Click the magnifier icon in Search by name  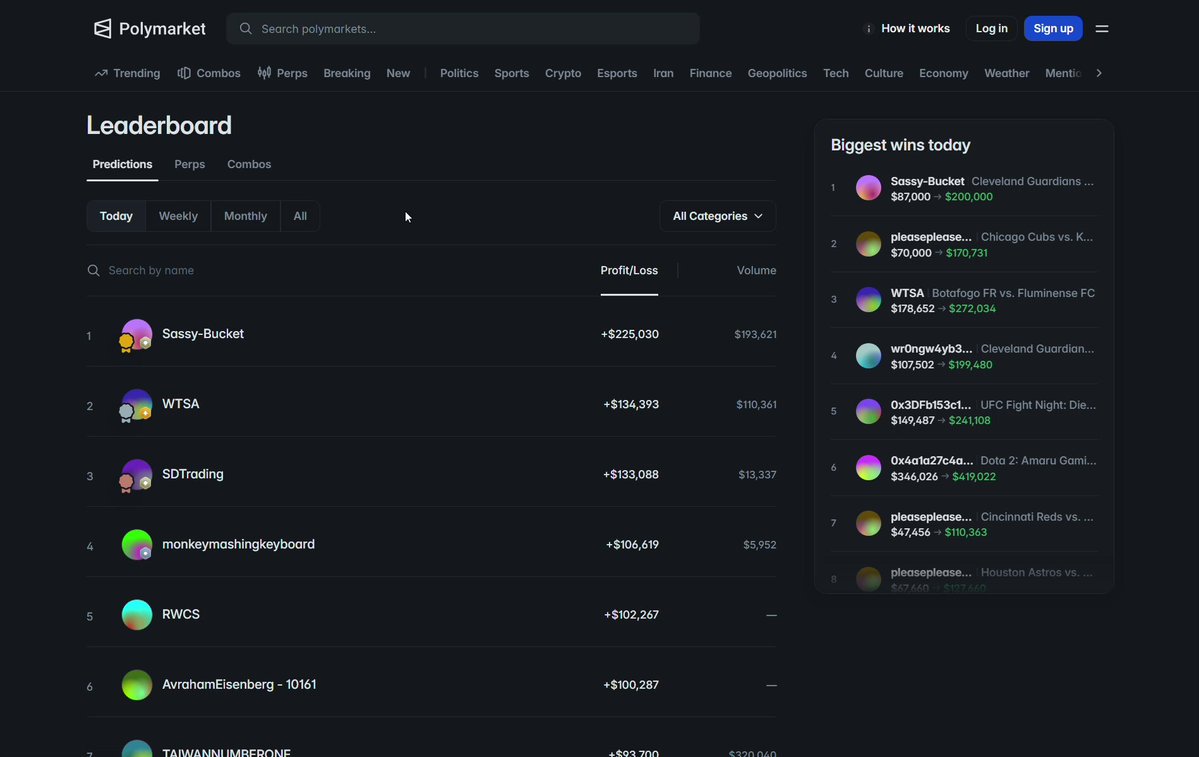point(93,270)
